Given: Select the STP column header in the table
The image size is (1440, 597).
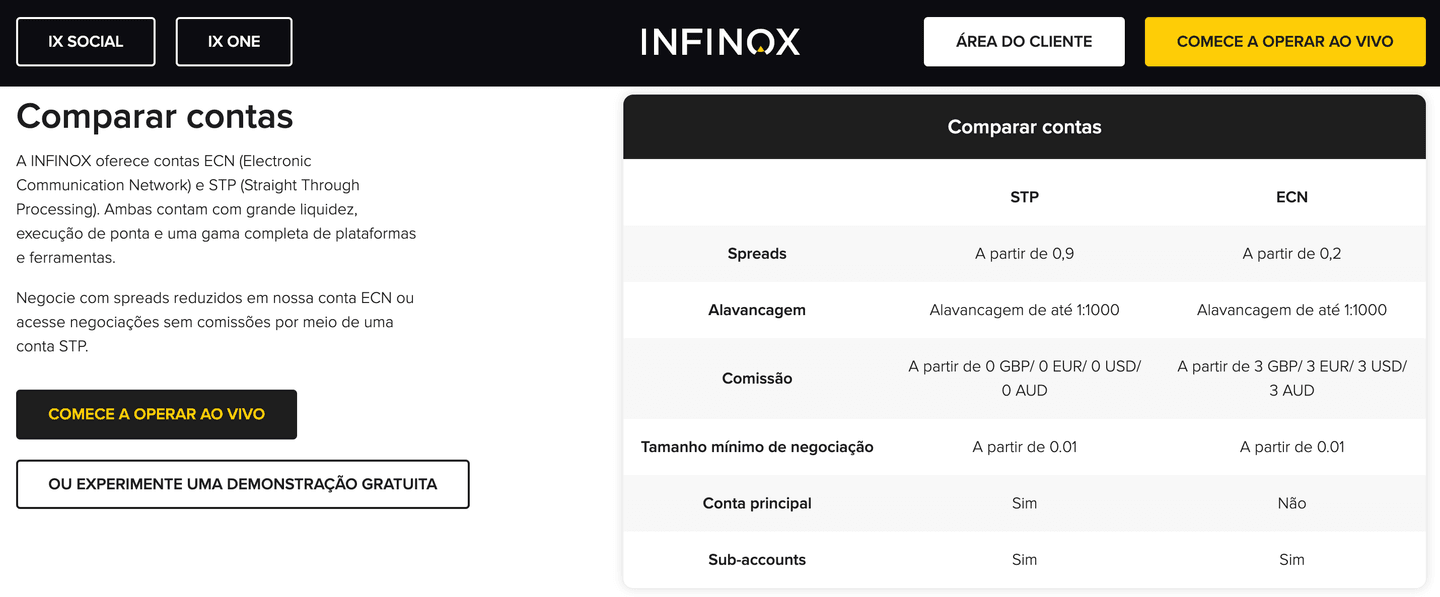Looking at the screenshot, I should [1024, 197].
